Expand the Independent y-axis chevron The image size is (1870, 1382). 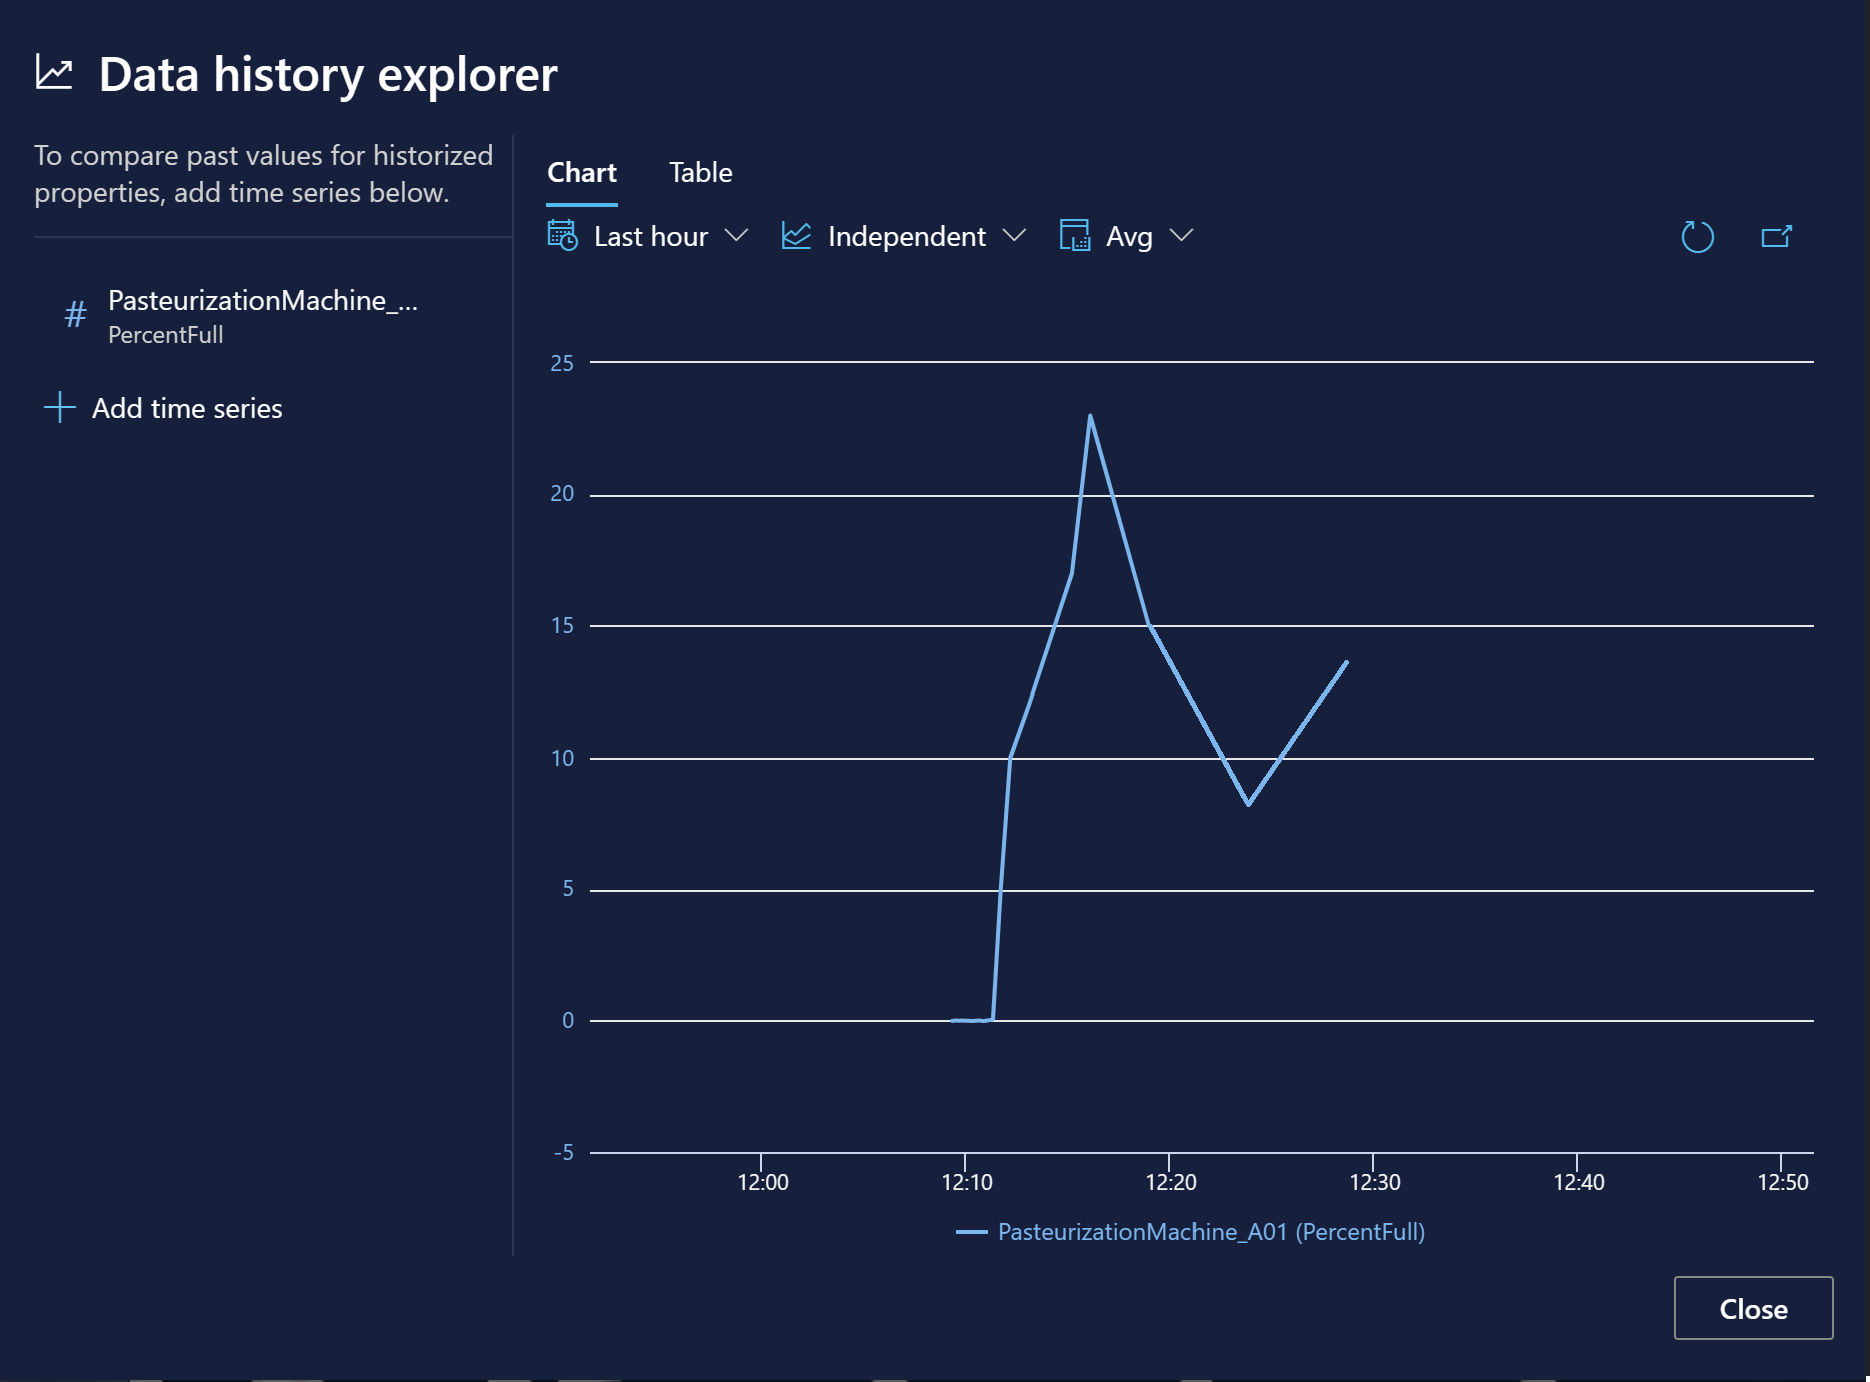(x=1014, y=236)
